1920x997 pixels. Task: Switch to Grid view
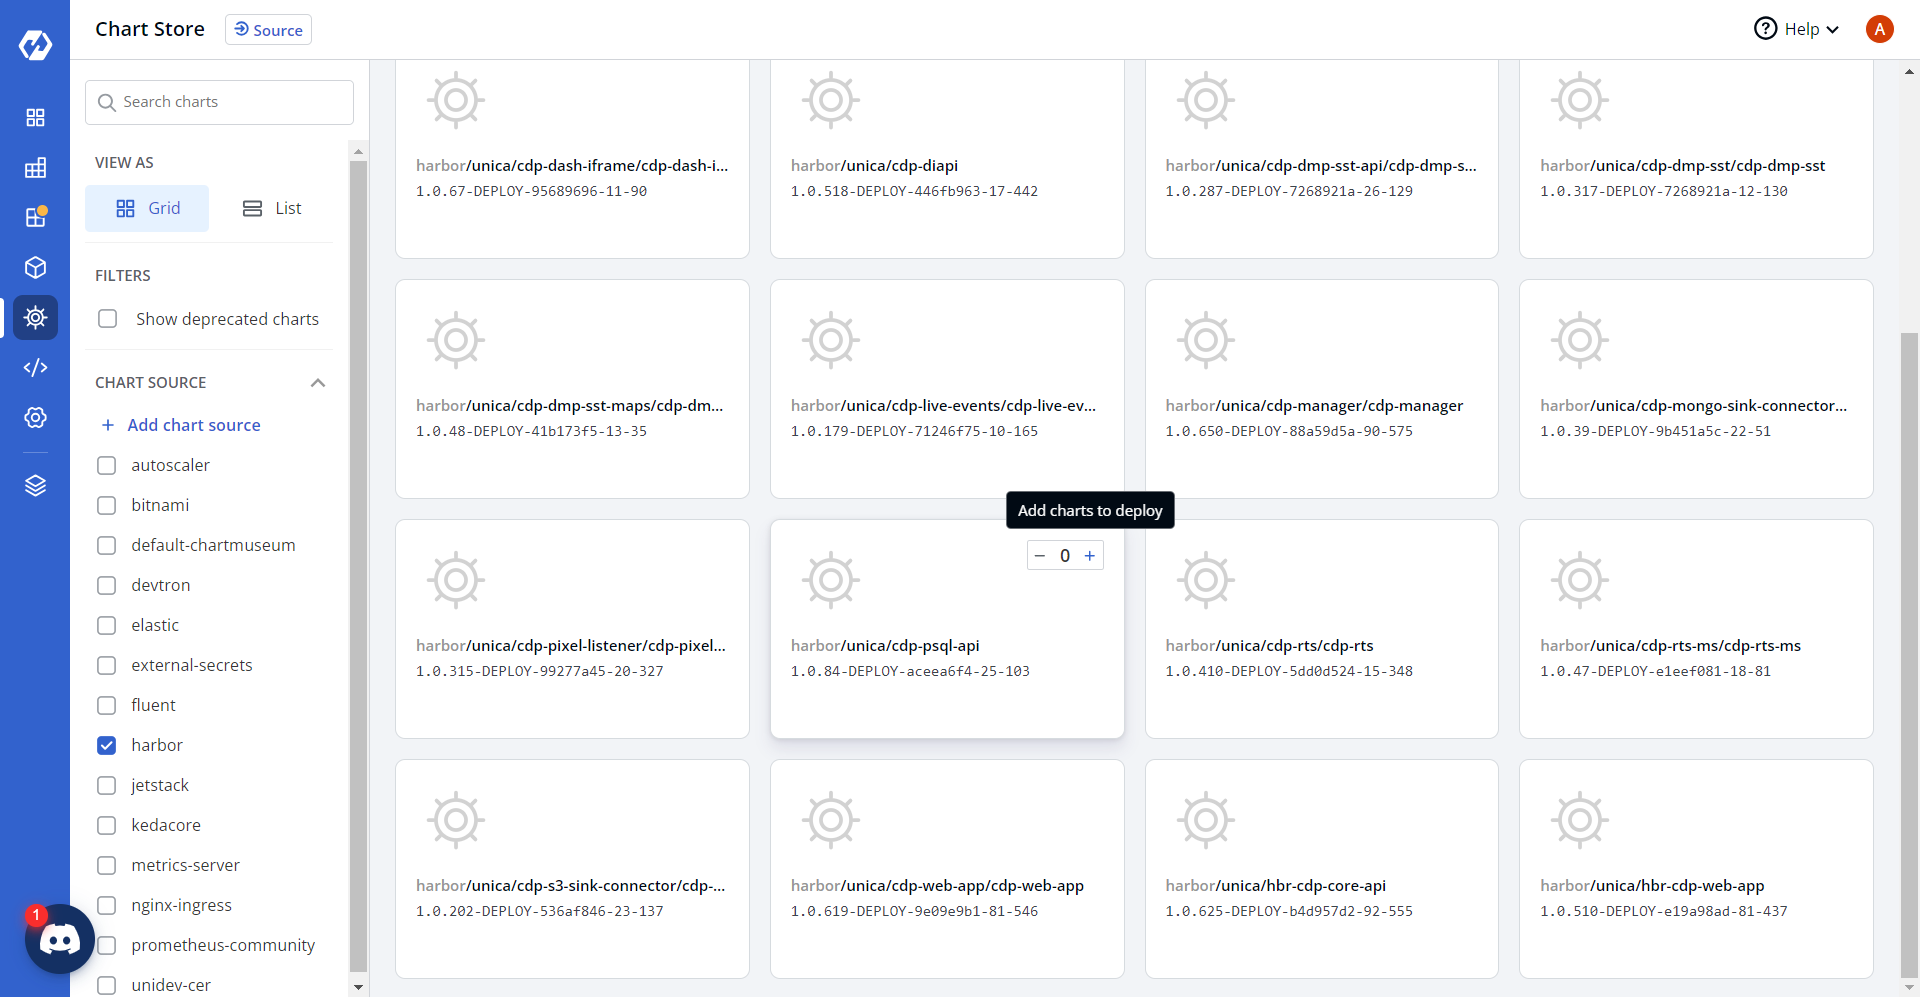(x=147, y=208)
